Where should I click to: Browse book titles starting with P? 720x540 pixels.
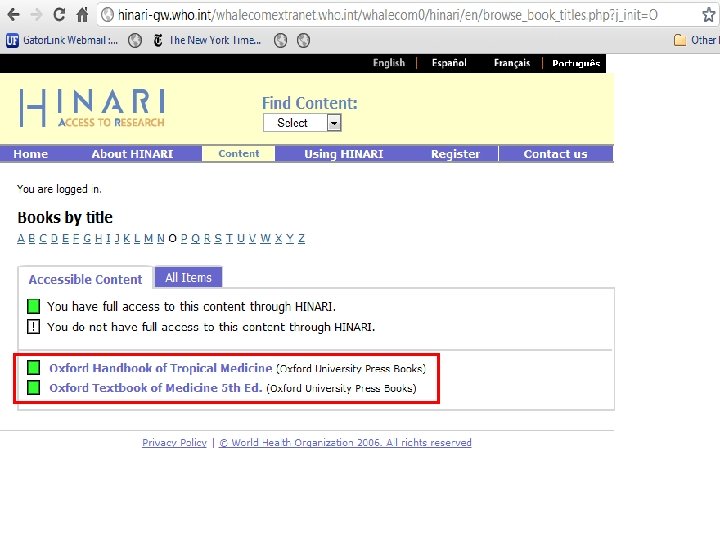point(184,238)
